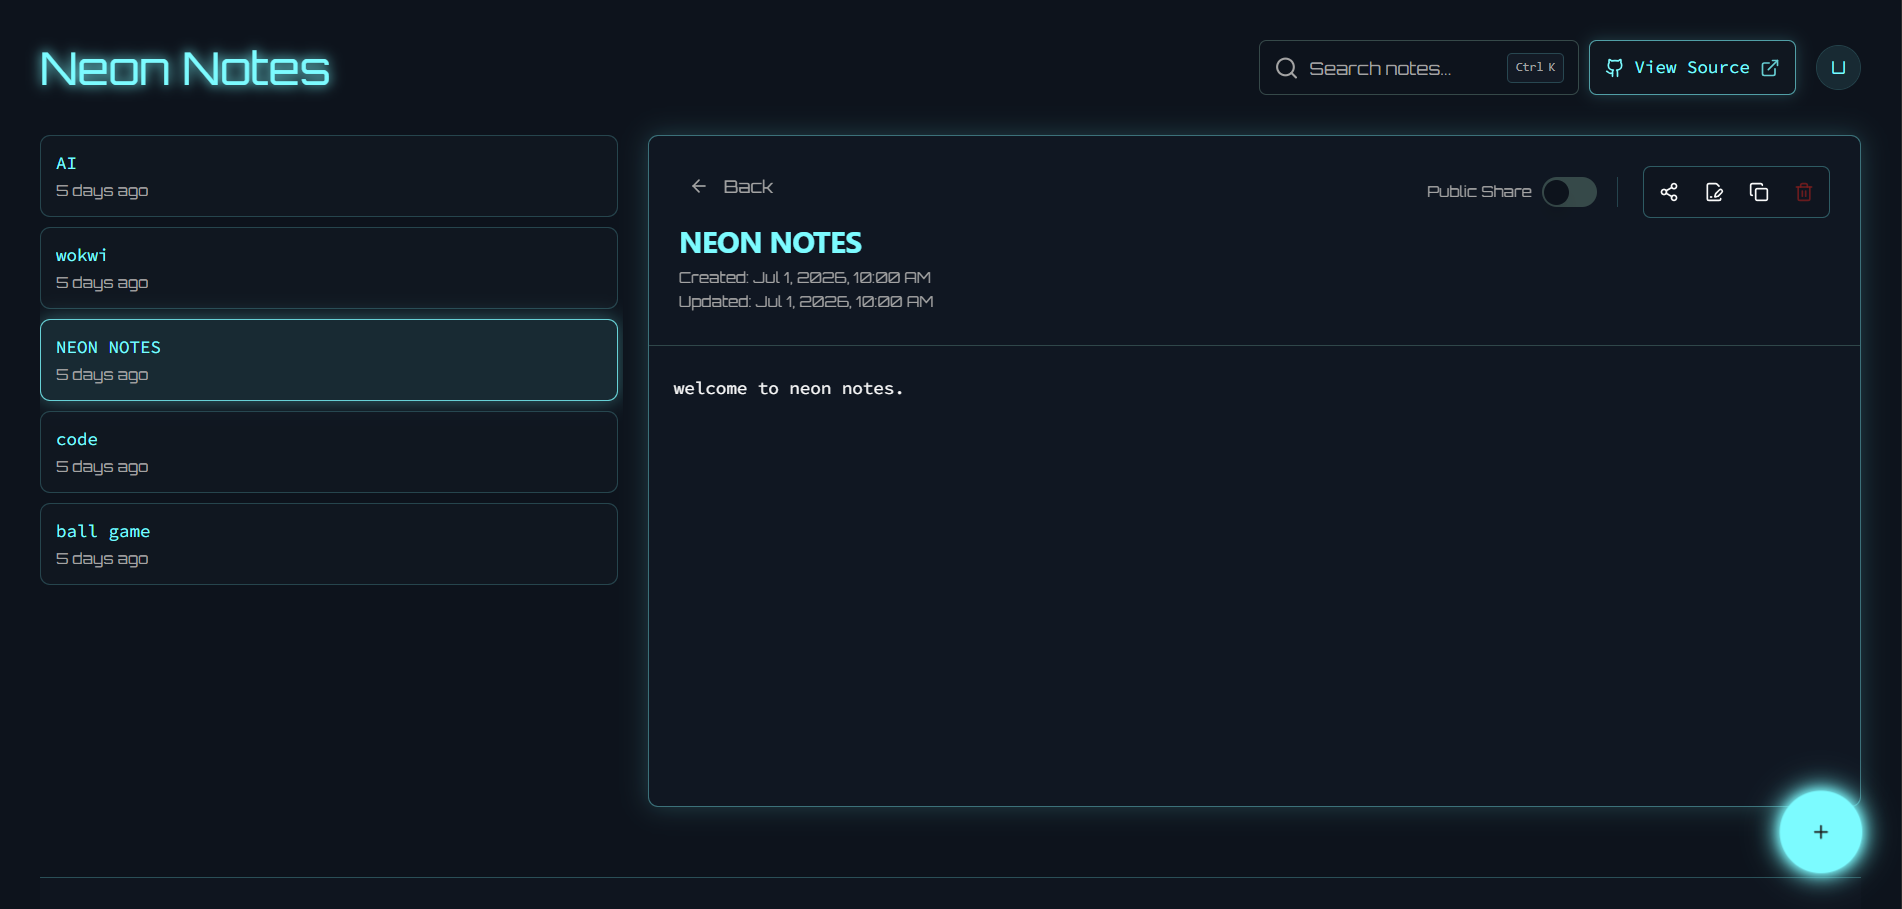Open the wokwi note
Screen dimensions: 1902x909
click(x=329, y=268)
